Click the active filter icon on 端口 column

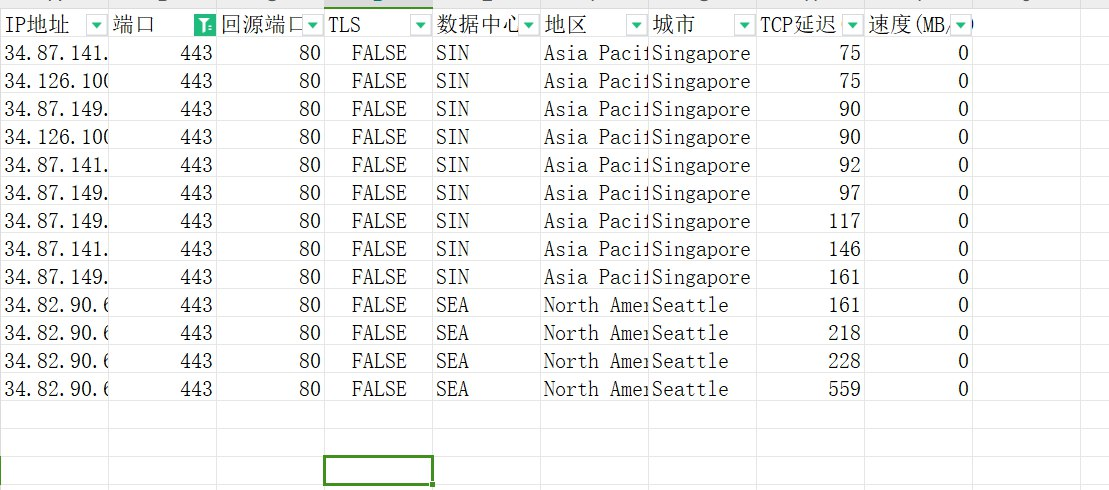coord(204,25)
